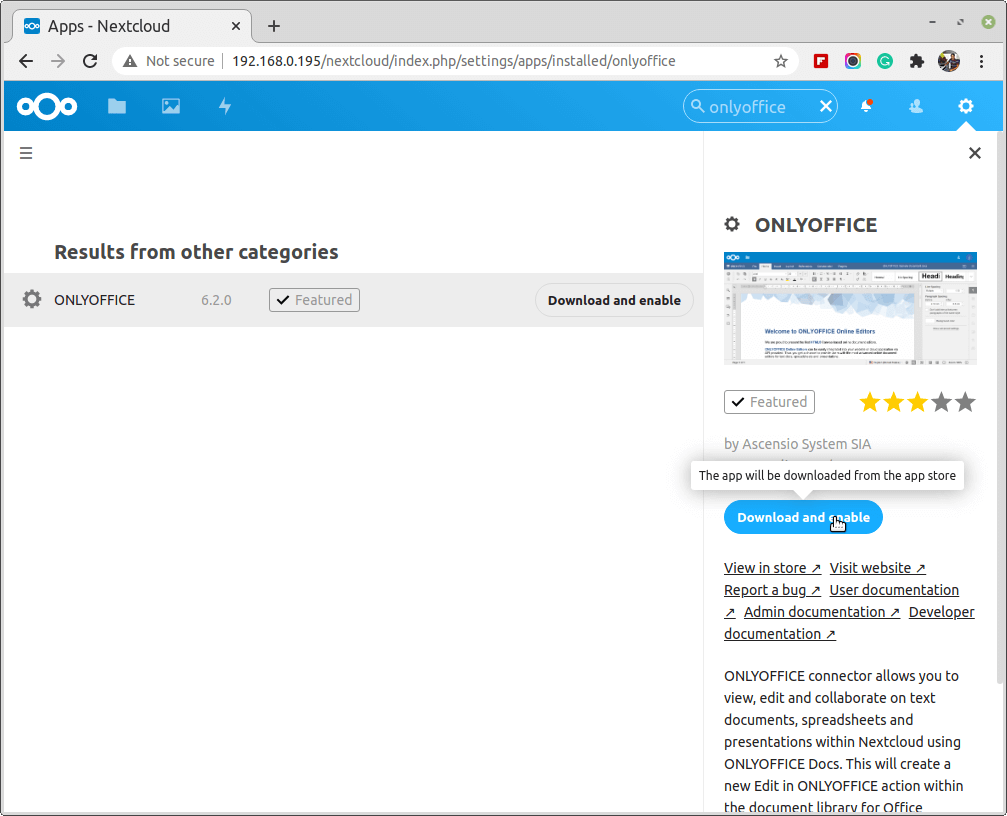This screenshot has height=816, width=1007.
Task: Open the Activity lightning icon
Action: (x=225, y=106)
